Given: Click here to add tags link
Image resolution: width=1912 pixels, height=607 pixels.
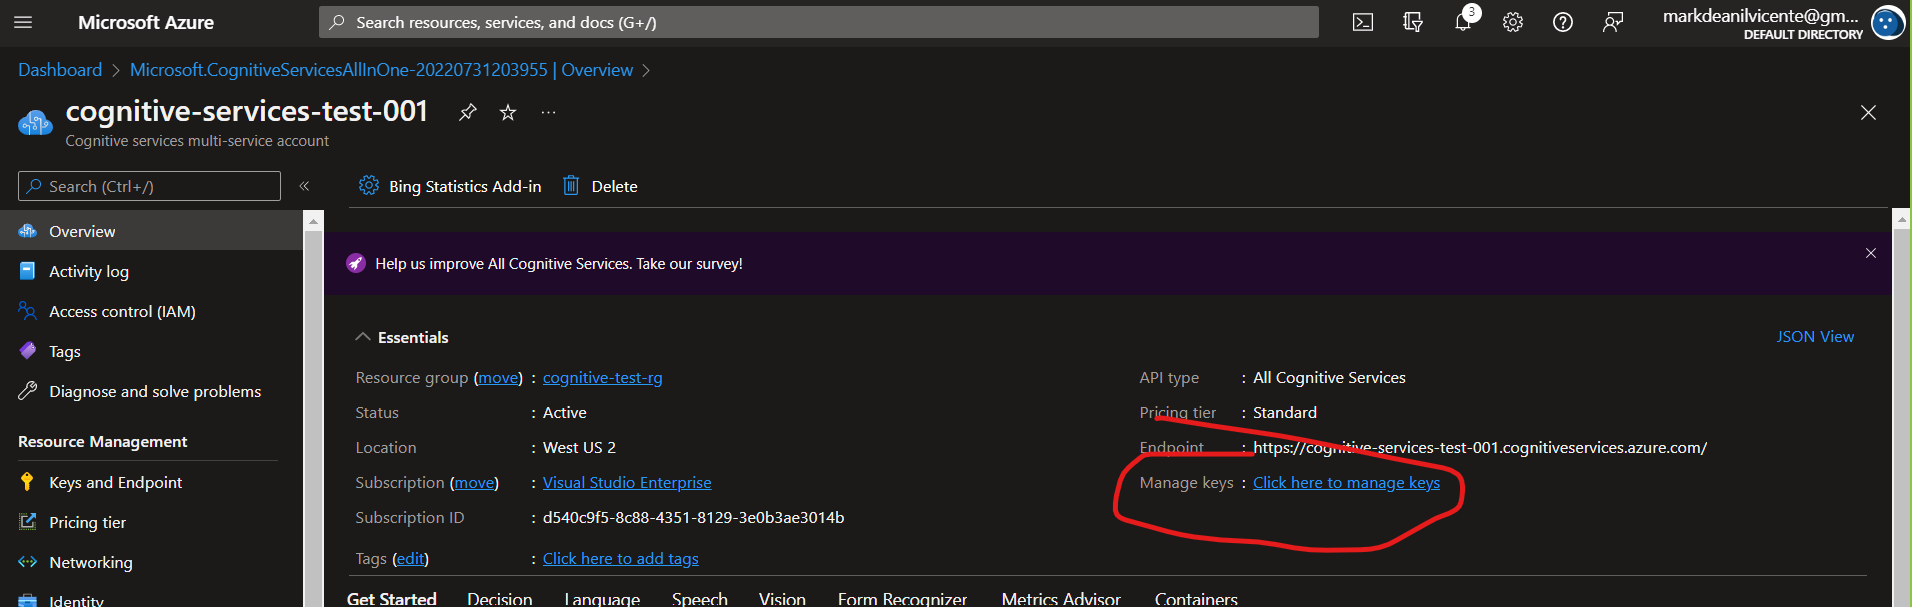Looking at the screenshot, I should point(620,559).
